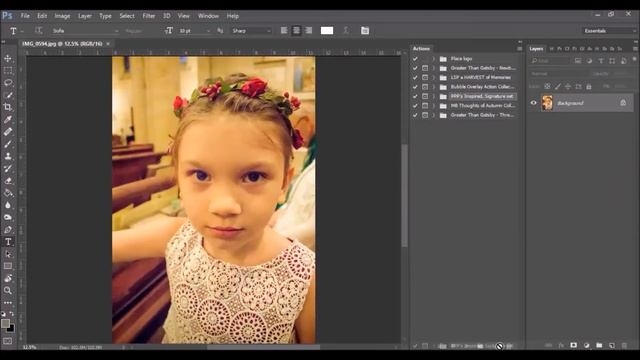Select the Horizontal Type tool in toolbox
Image resolution: width=640 pixels, height=360 pixels.
(x=8, y=242)
